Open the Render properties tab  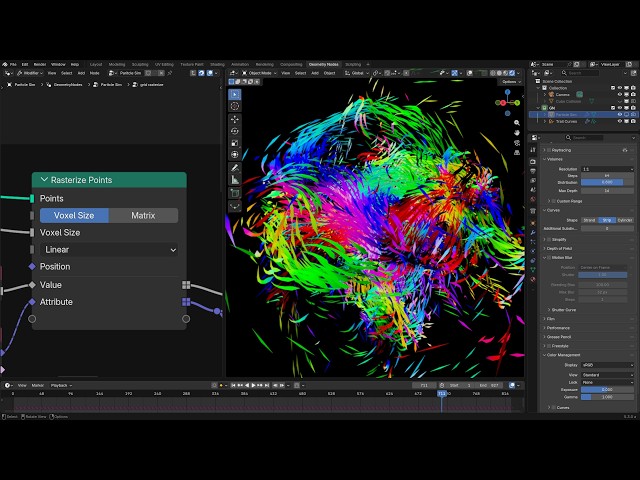[x=533, y=162]
